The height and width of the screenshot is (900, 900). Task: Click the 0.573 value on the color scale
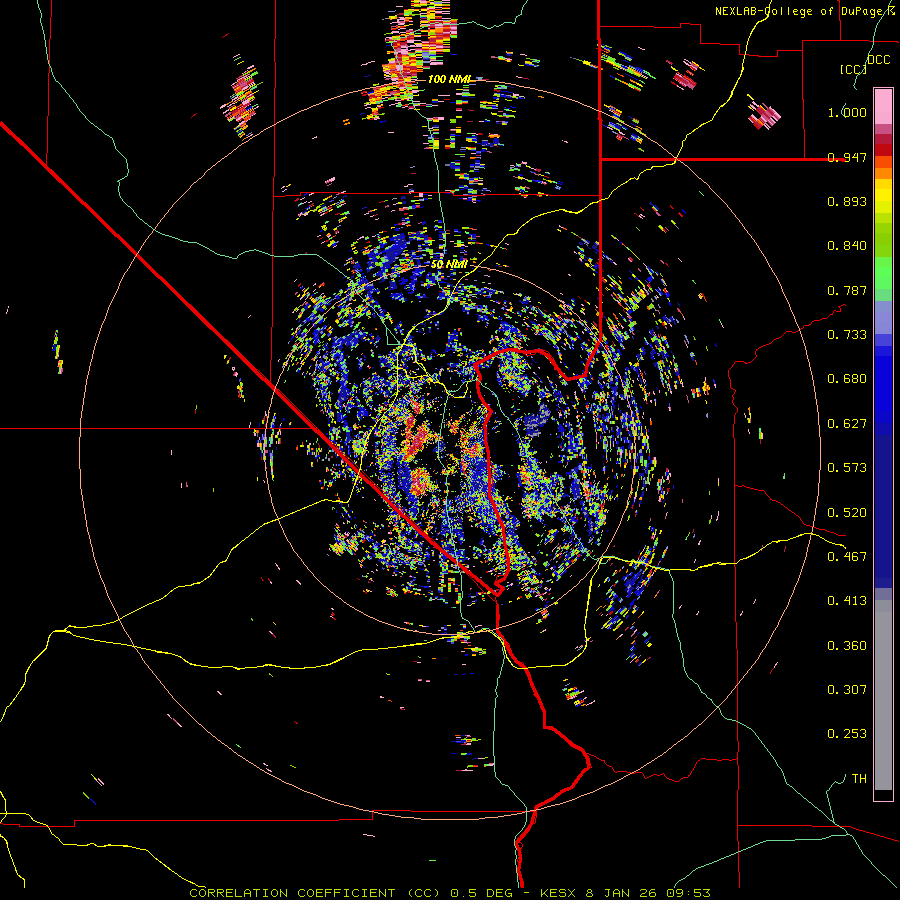847,468
